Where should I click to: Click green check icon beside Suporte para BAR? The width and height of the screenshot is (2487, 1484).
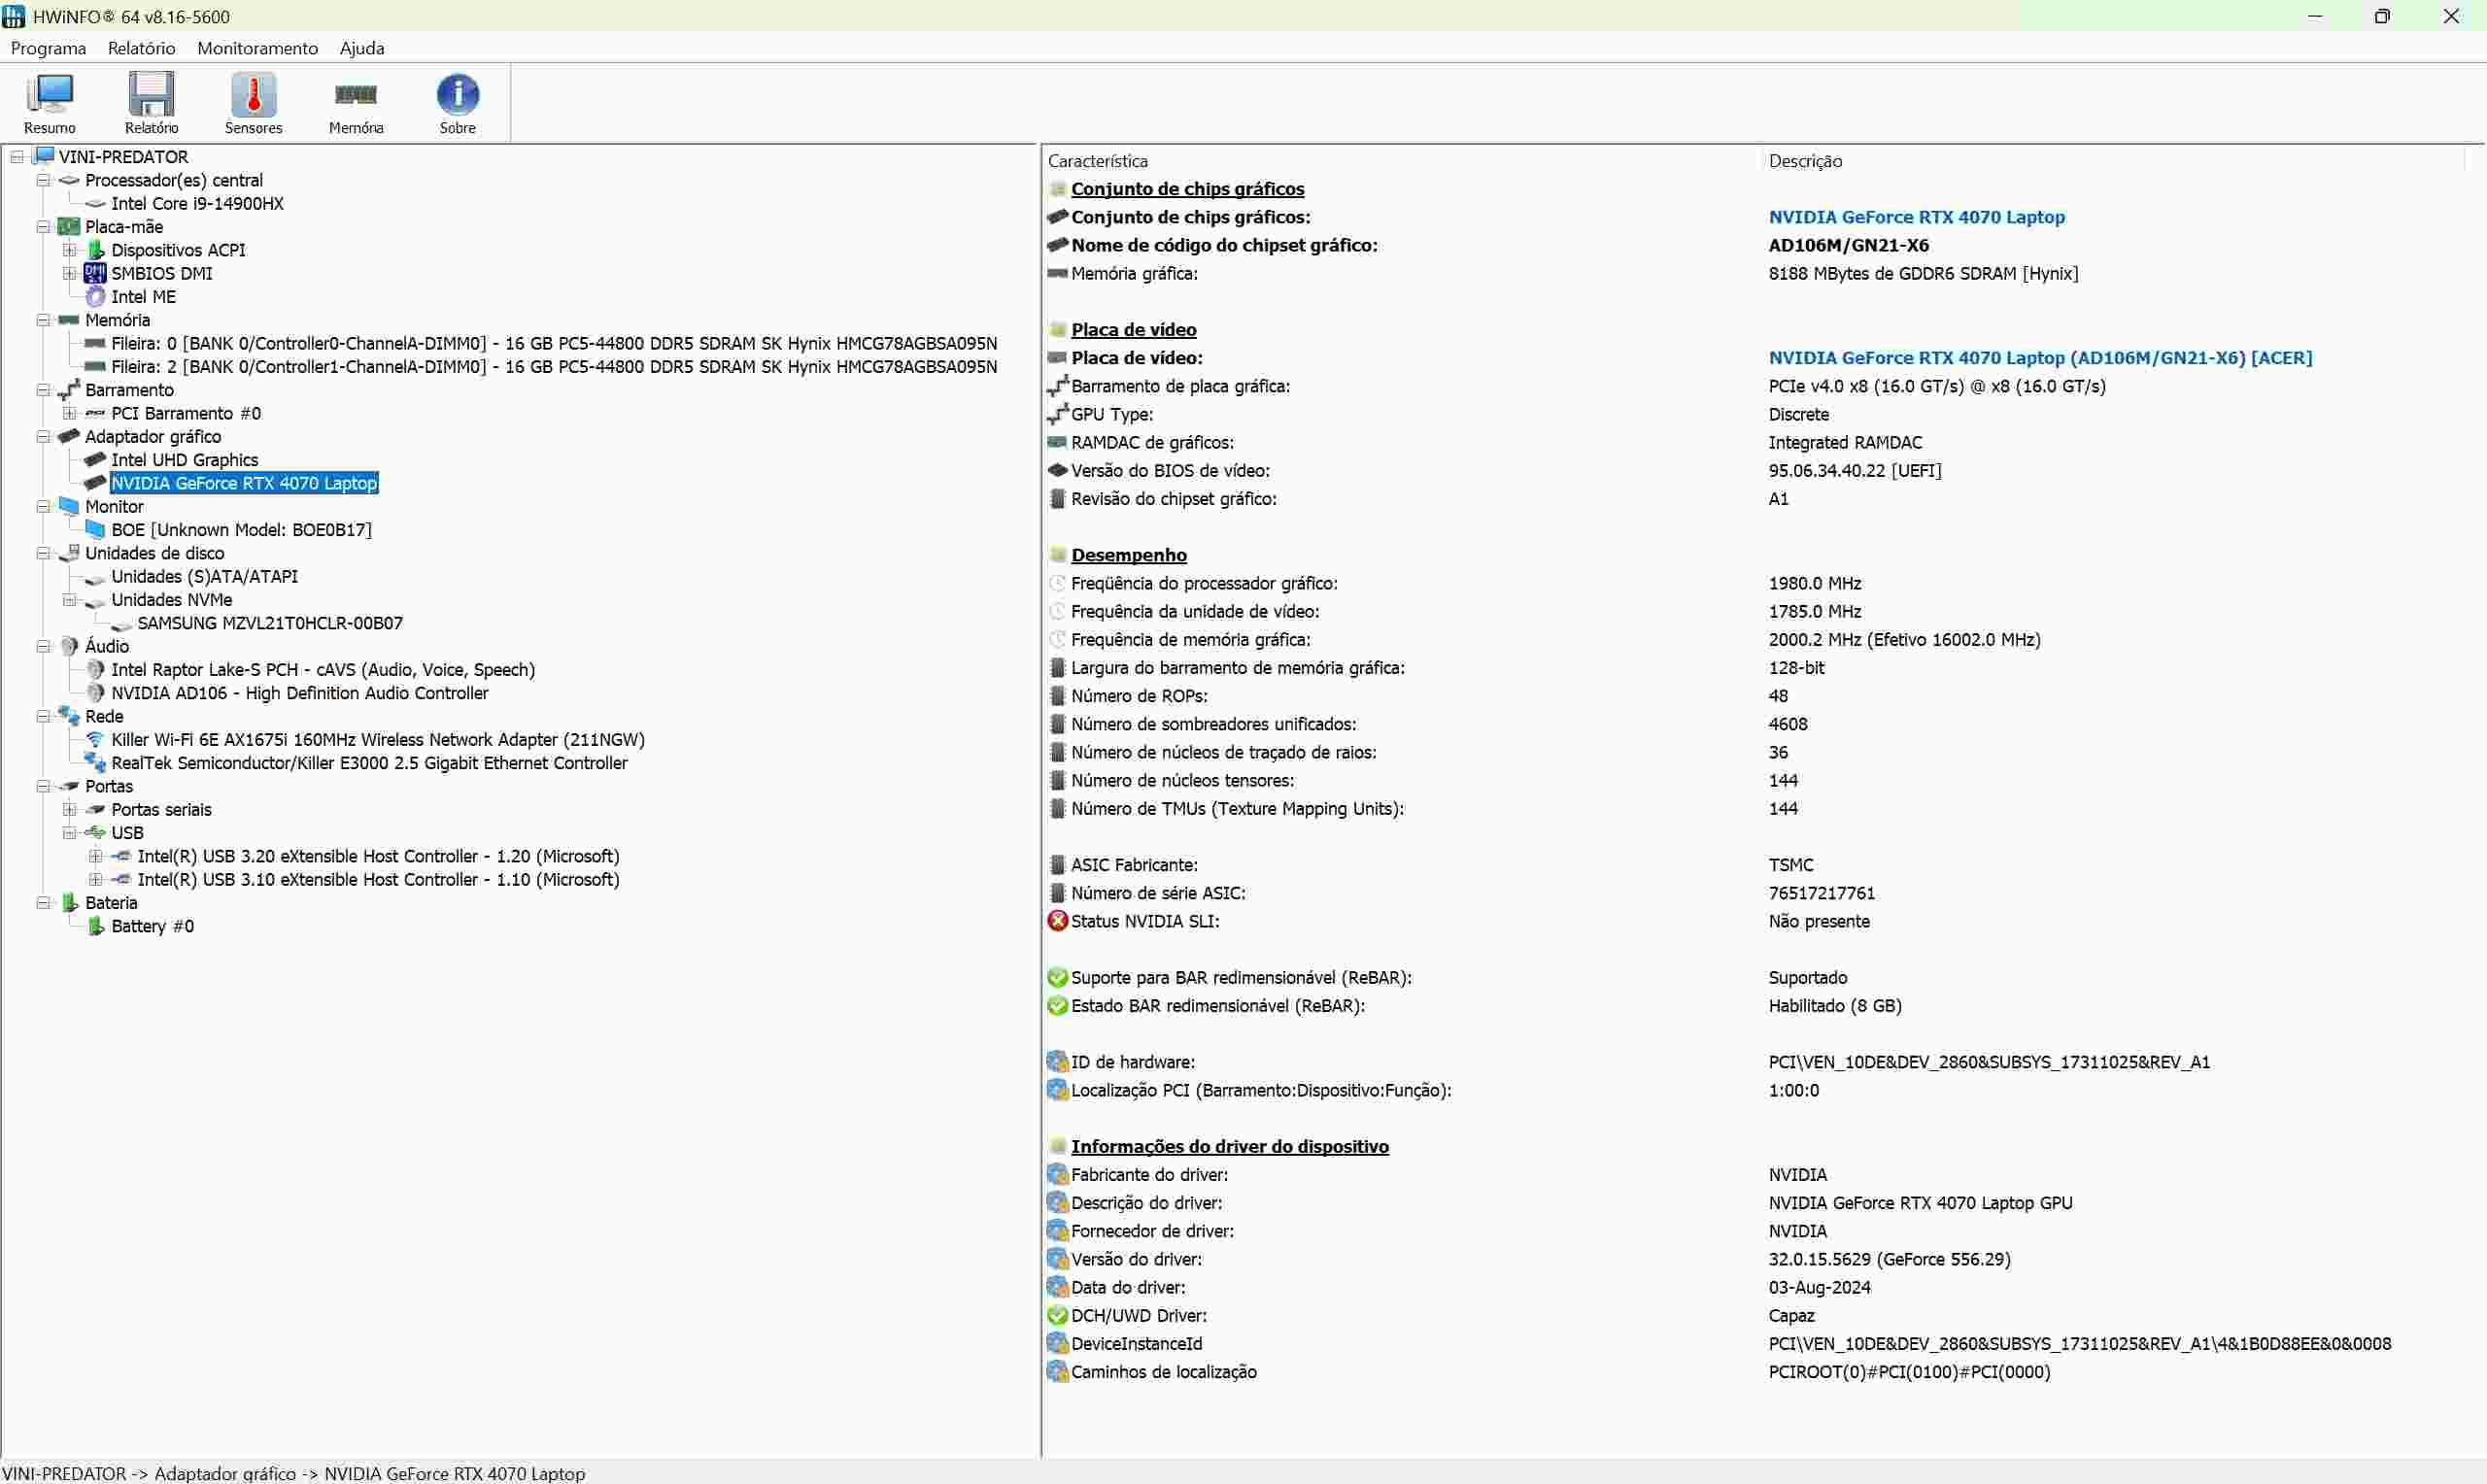(x=1057, y=977)
